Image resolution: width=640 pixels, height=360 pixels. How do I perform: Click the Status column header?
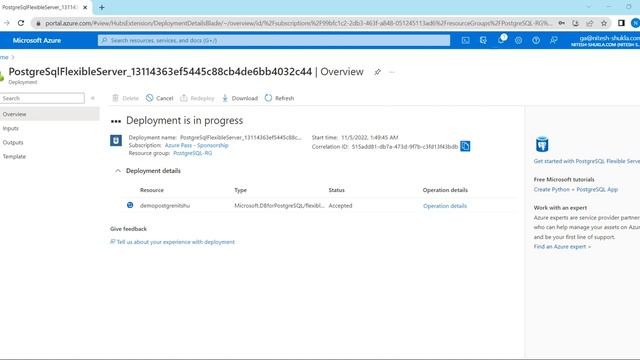[336, 190]
